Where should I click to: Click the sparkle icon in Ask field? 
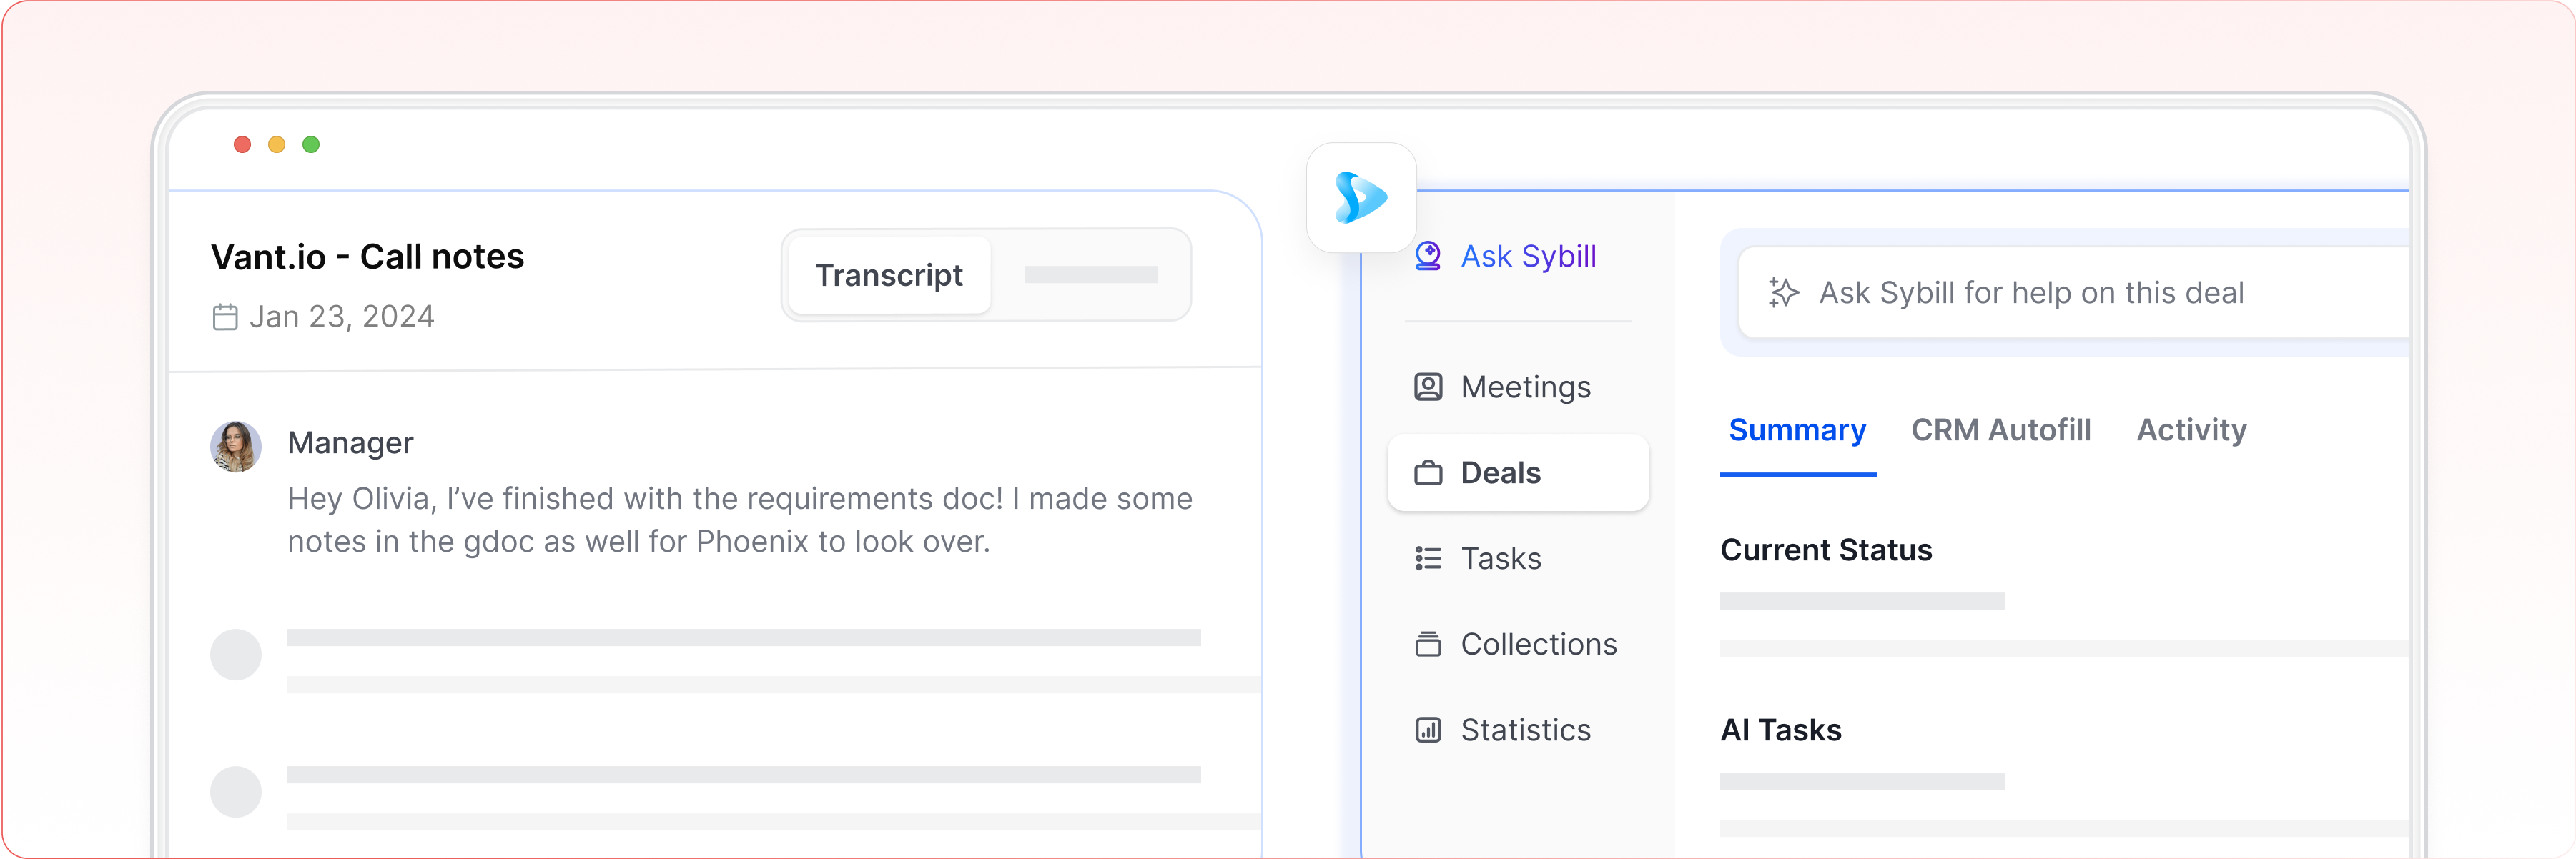pos(1783,292)
